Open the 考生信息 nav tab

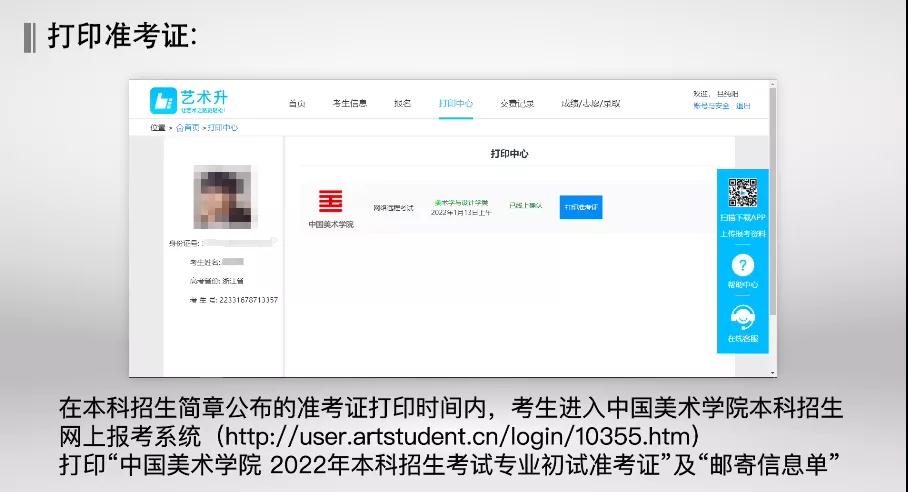(350, 104)
